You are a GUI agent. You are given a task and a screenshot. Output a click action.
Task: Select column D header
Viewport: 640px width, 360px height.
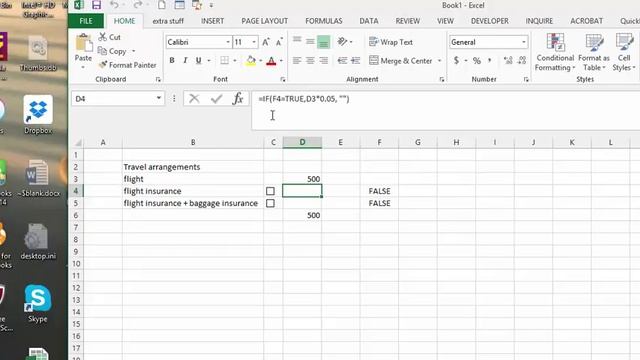(x=302, y=142)
